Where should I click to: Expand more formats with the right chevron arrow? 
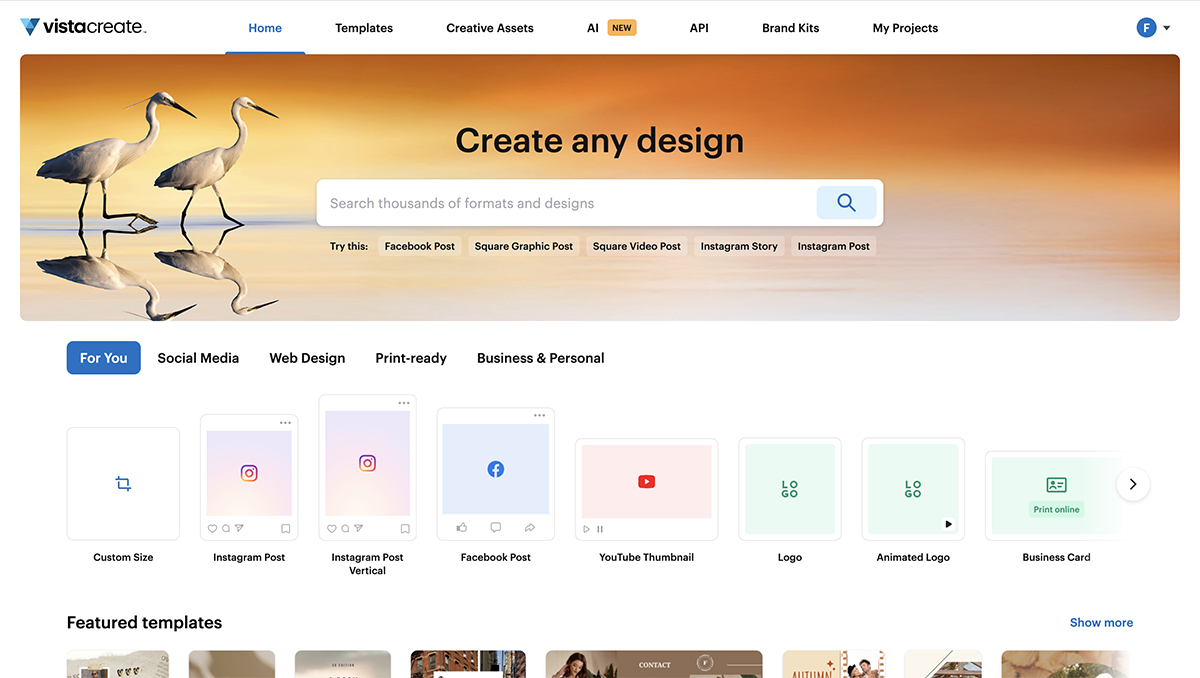coord(1133,483)
